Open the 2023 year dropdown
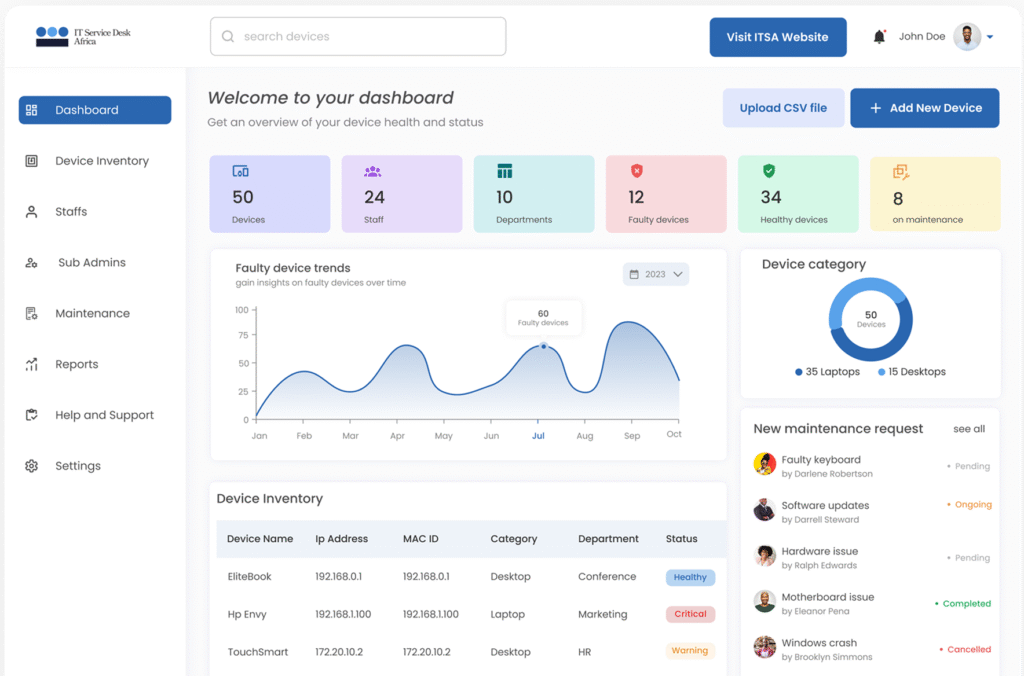The image size is (1024, 676). (x=656, y=274)
